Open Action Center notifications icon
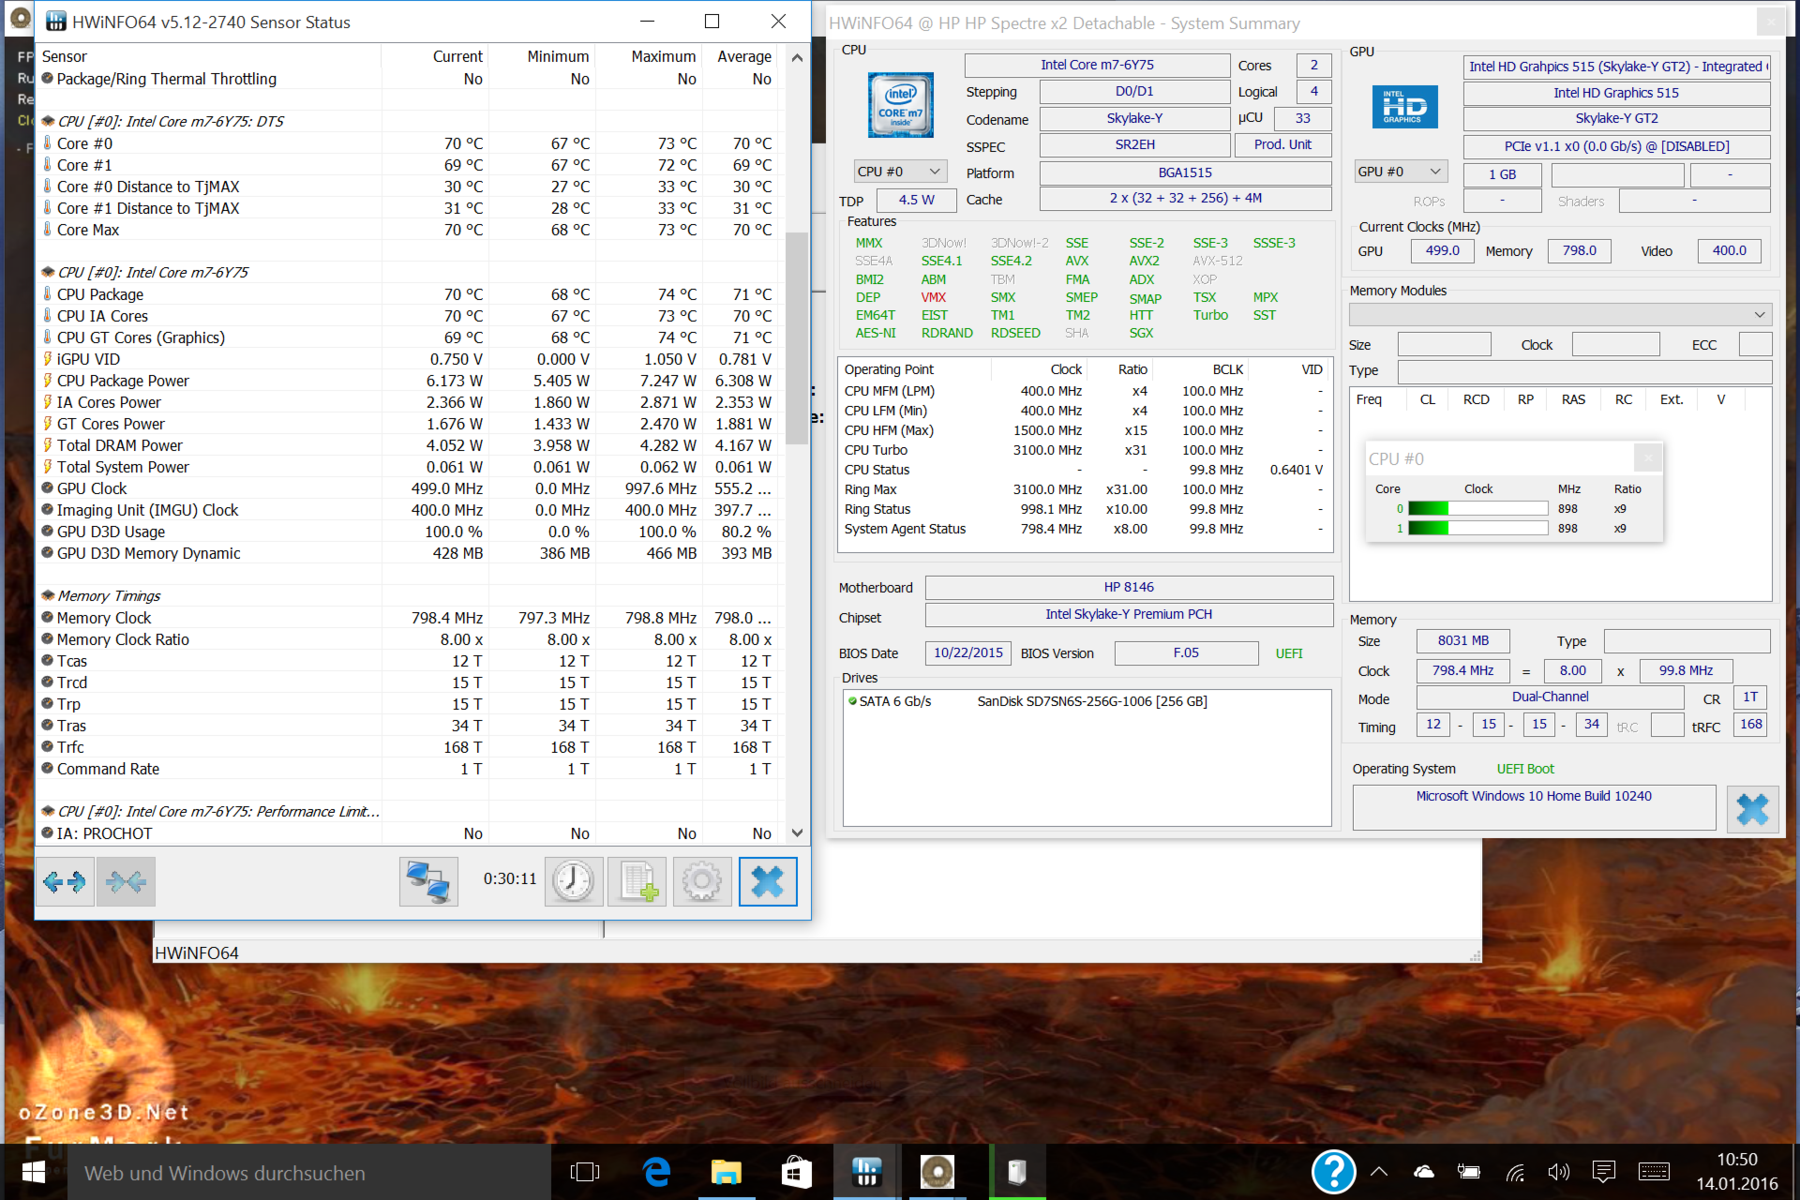1800x1200 pixels. (1603, 1172)
